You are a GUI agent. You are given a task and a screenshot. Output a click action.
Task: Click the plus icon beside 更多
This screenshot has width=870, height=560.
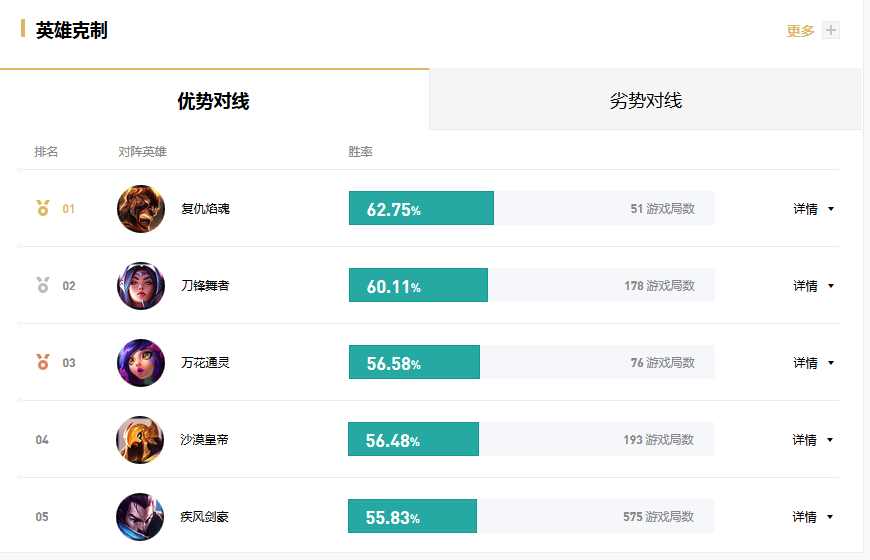[x=830, y=30]
